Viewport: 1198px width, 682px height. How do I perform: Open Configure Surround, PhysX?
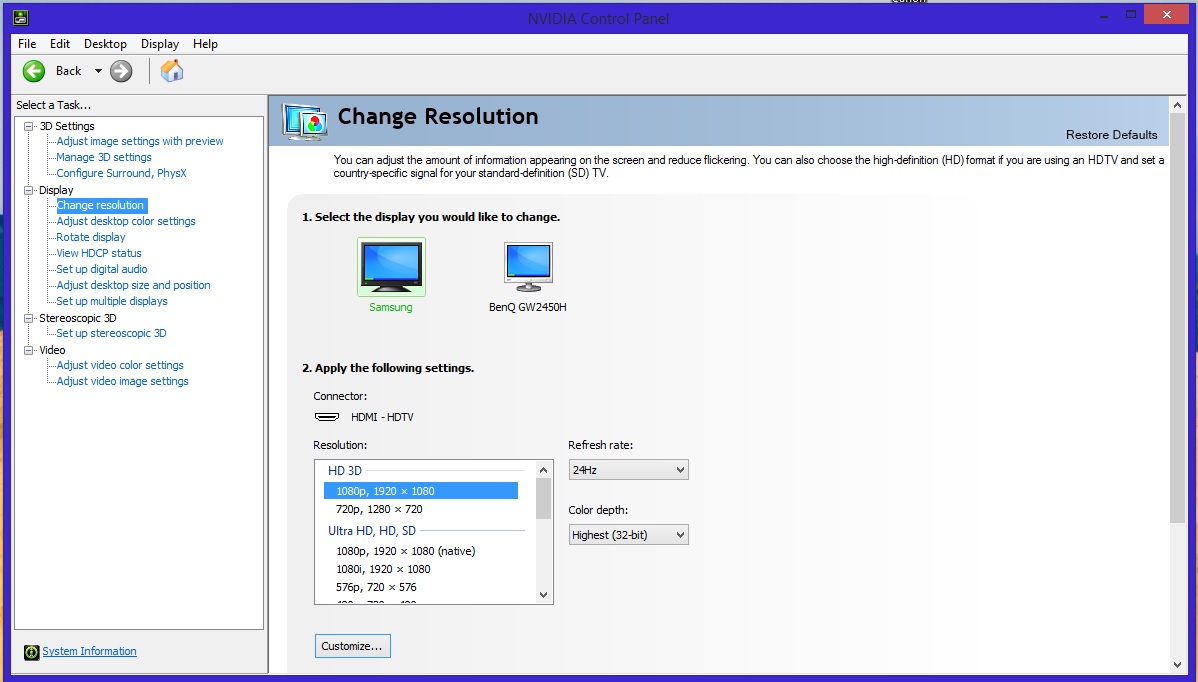[121, 173]
